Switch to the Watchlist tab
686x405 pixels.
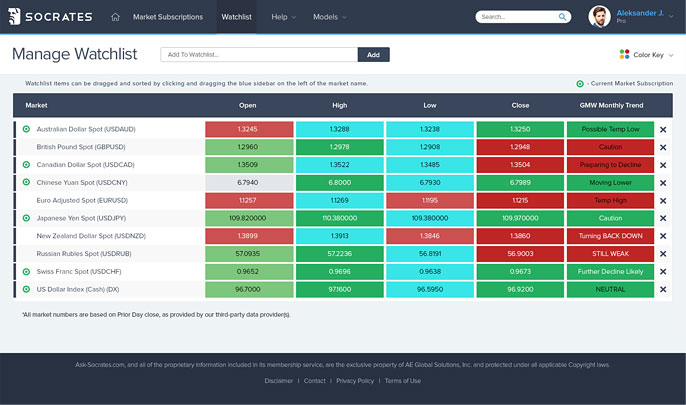coord(236,17)
